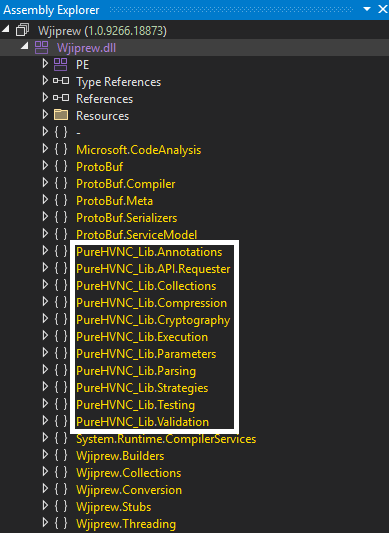Viewport: 389px width, 533px height.
Task: Expand the PureHVNC_Lib.Cryptography namespace
Action: [x=45, y=319]
